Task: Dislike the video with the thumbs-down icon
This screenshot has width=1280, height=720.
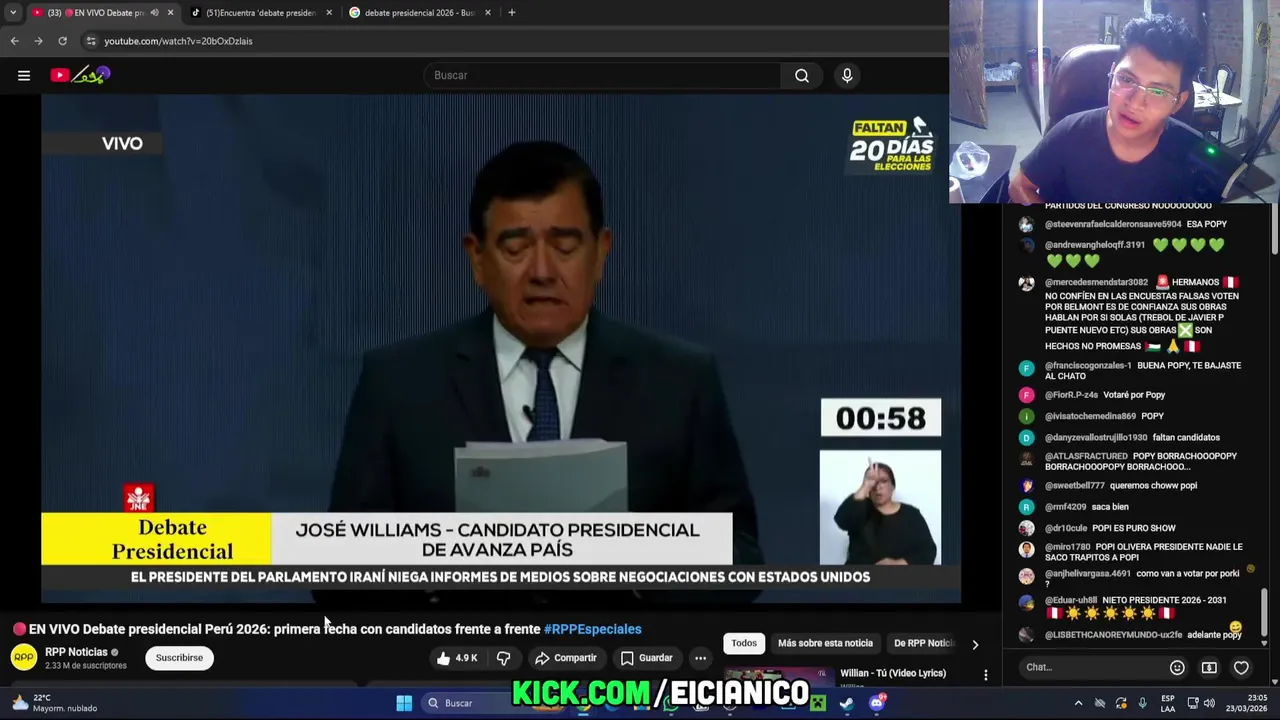Action: coord(504,658)
